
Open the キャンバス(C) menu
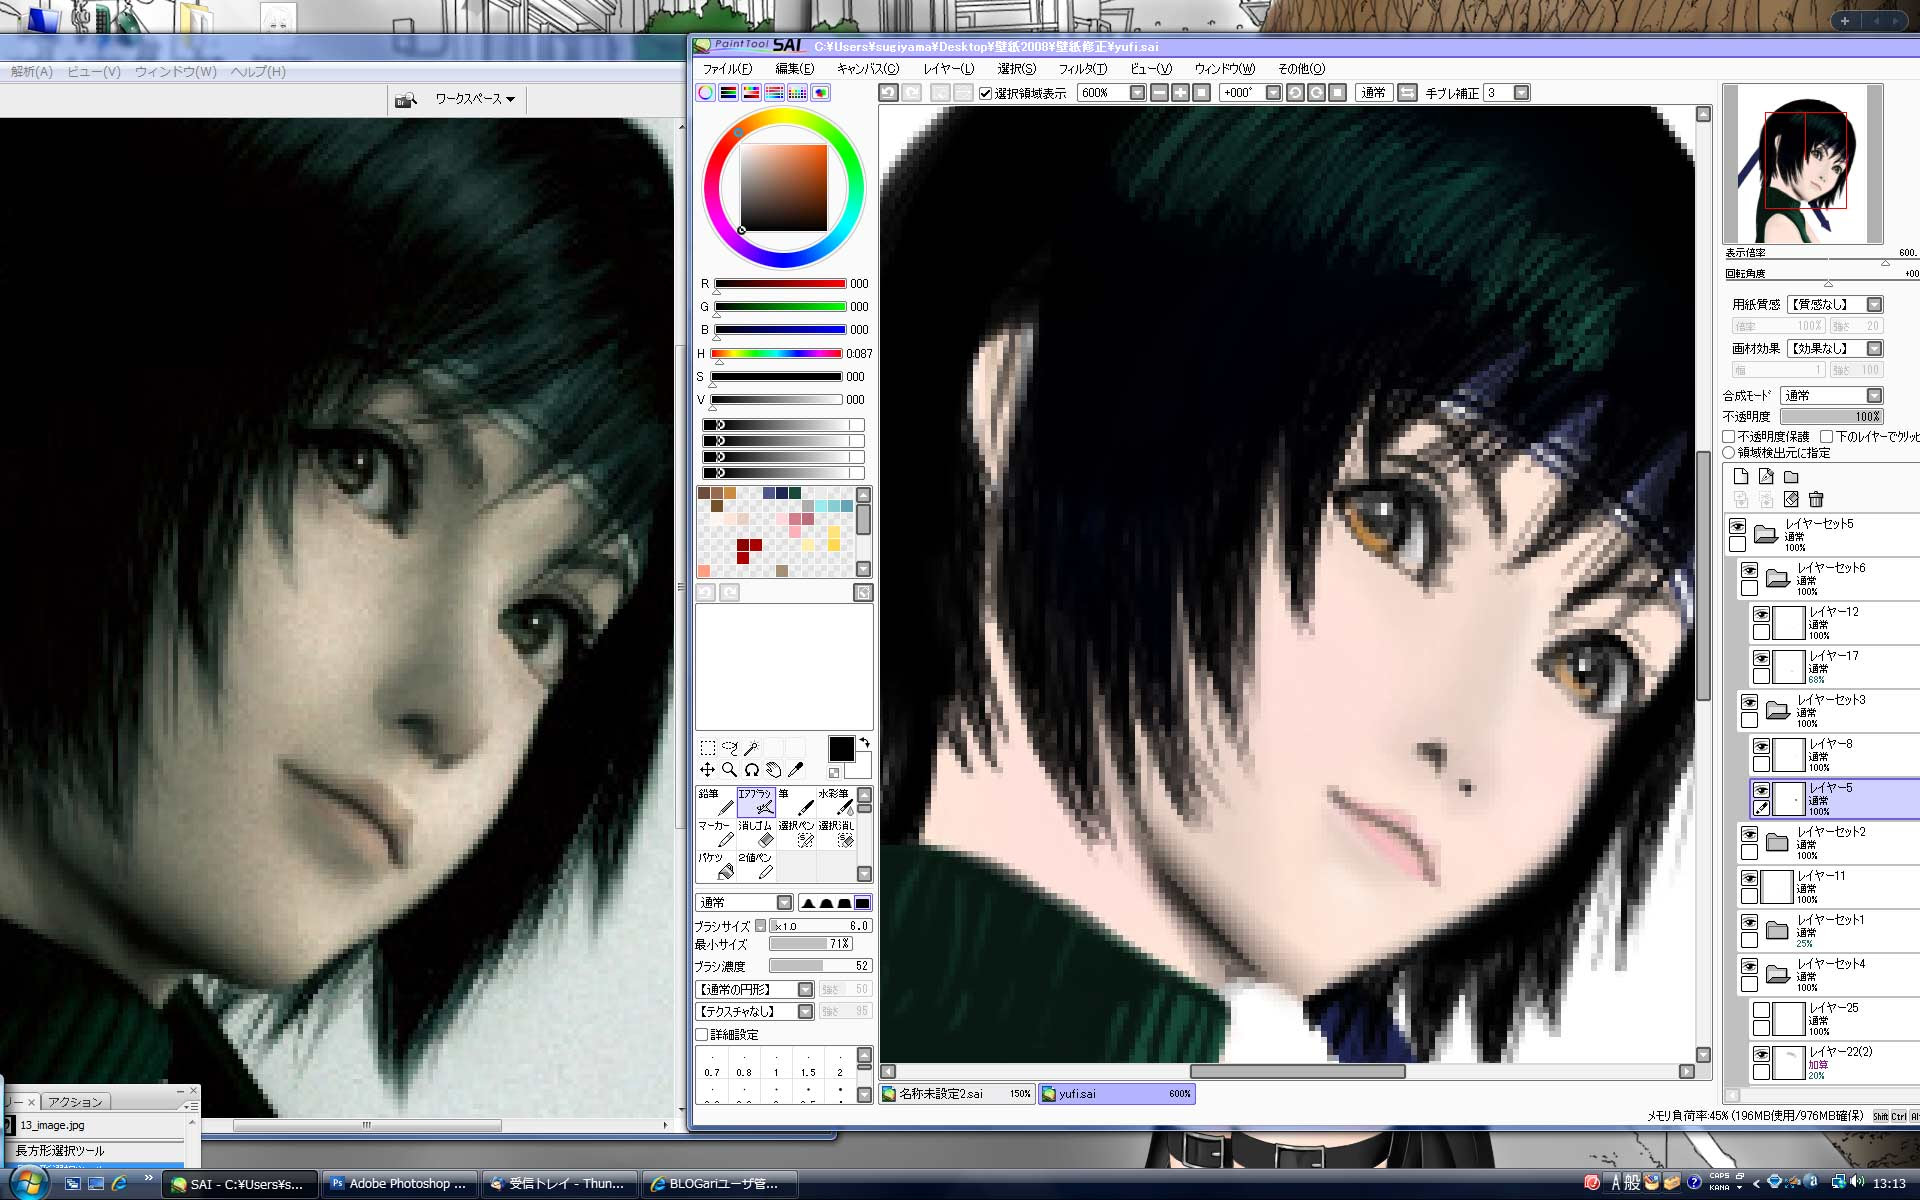coord(868,69)
